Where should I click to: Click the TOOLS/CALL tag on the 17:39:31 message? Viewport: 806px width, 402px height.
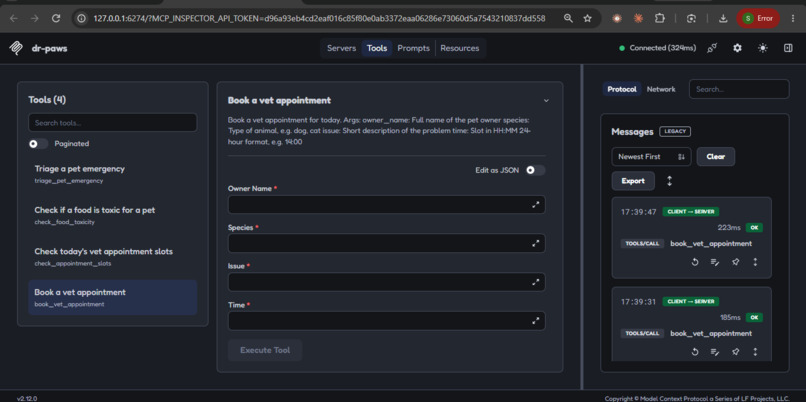coord(643,334)
